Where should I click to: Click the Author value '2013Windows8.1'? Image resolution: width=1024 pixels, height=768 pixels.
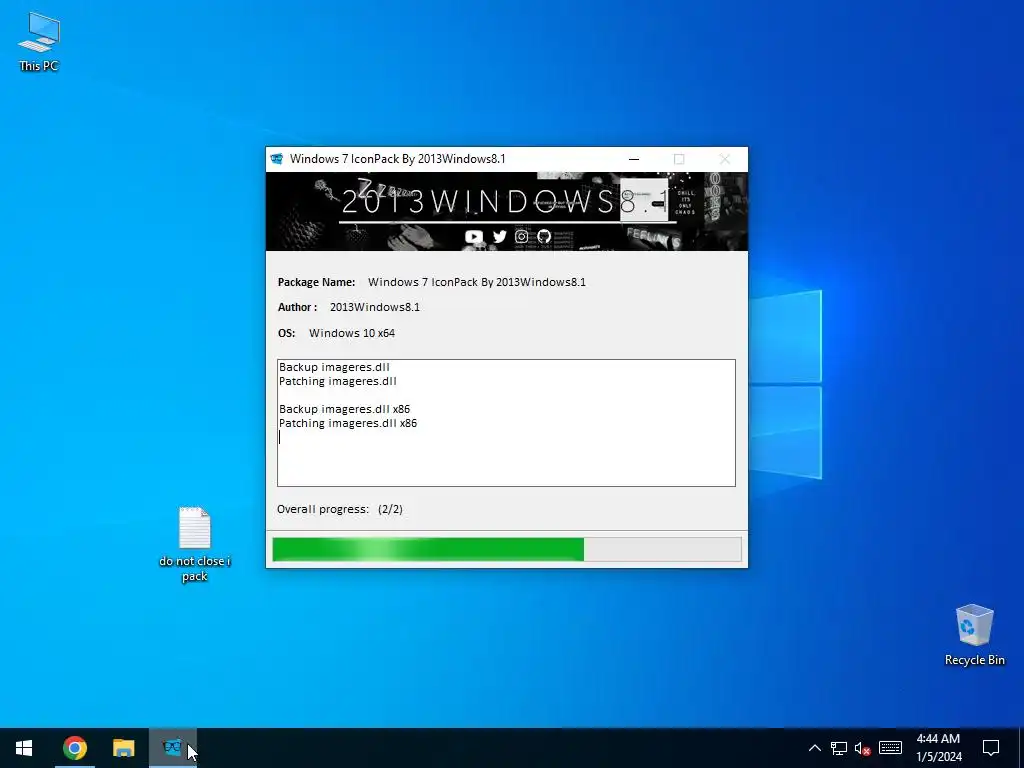(374, 307)
